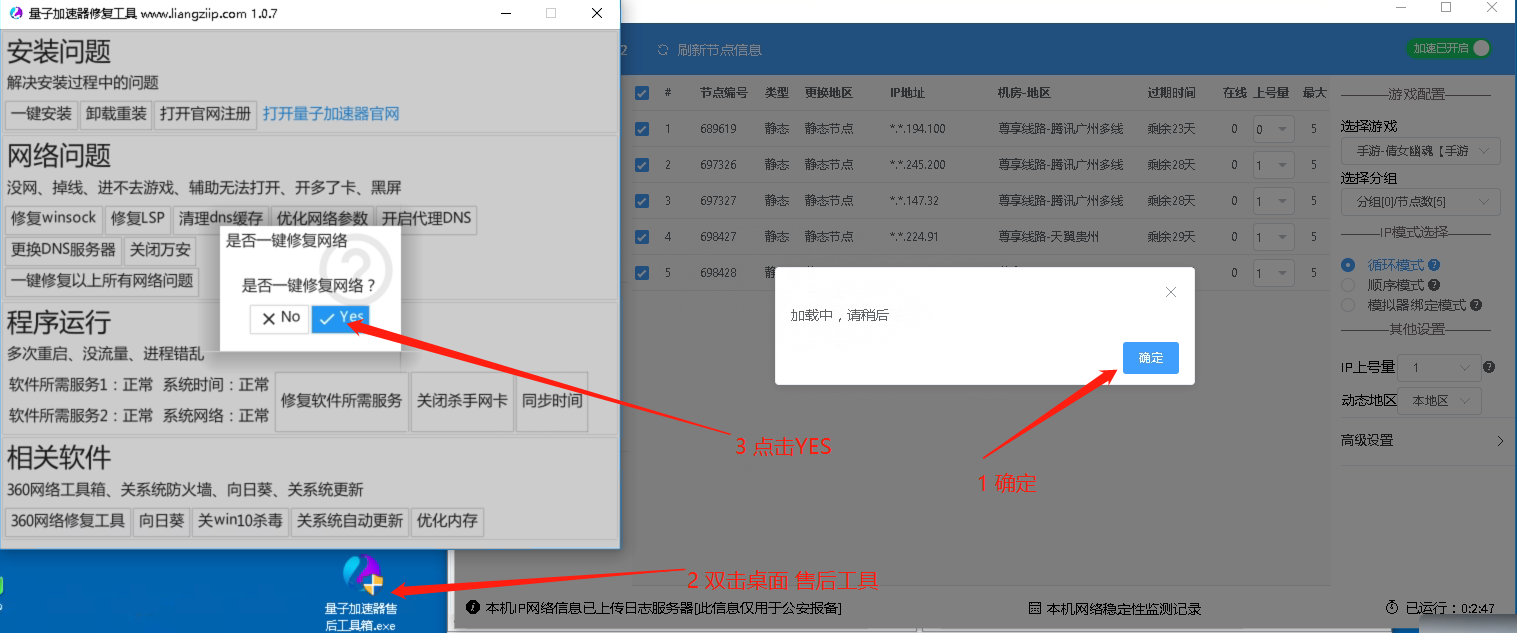Click the 已运行 timer in the status bar
Viewport: 1517px width, 633px height.
coord(1440,608)
